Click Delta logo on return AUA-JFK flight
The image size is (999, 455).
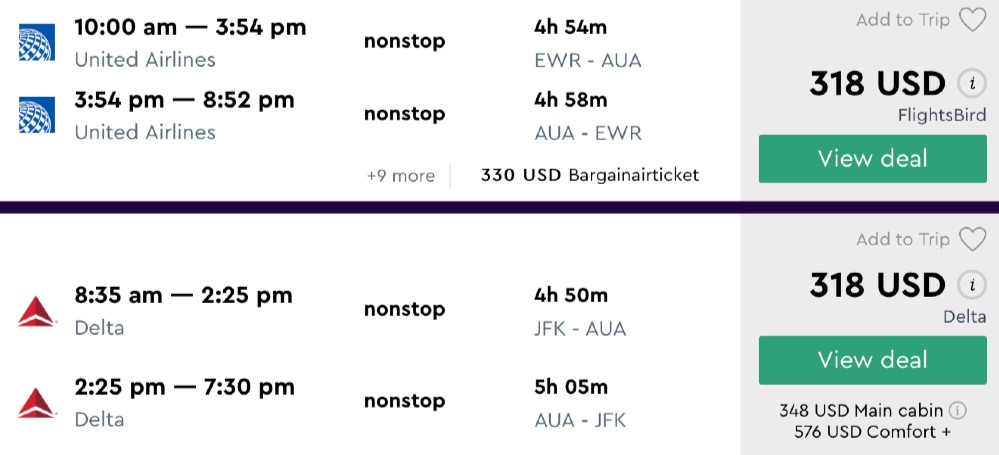[x=36, y=402]
